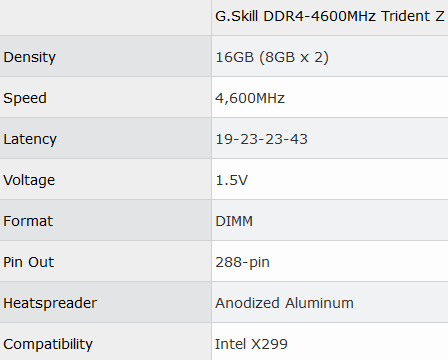Viewport: 448px width, 360px height.
Task: Click the 1.5V voltage value
Action: click(x=232, y=180)
